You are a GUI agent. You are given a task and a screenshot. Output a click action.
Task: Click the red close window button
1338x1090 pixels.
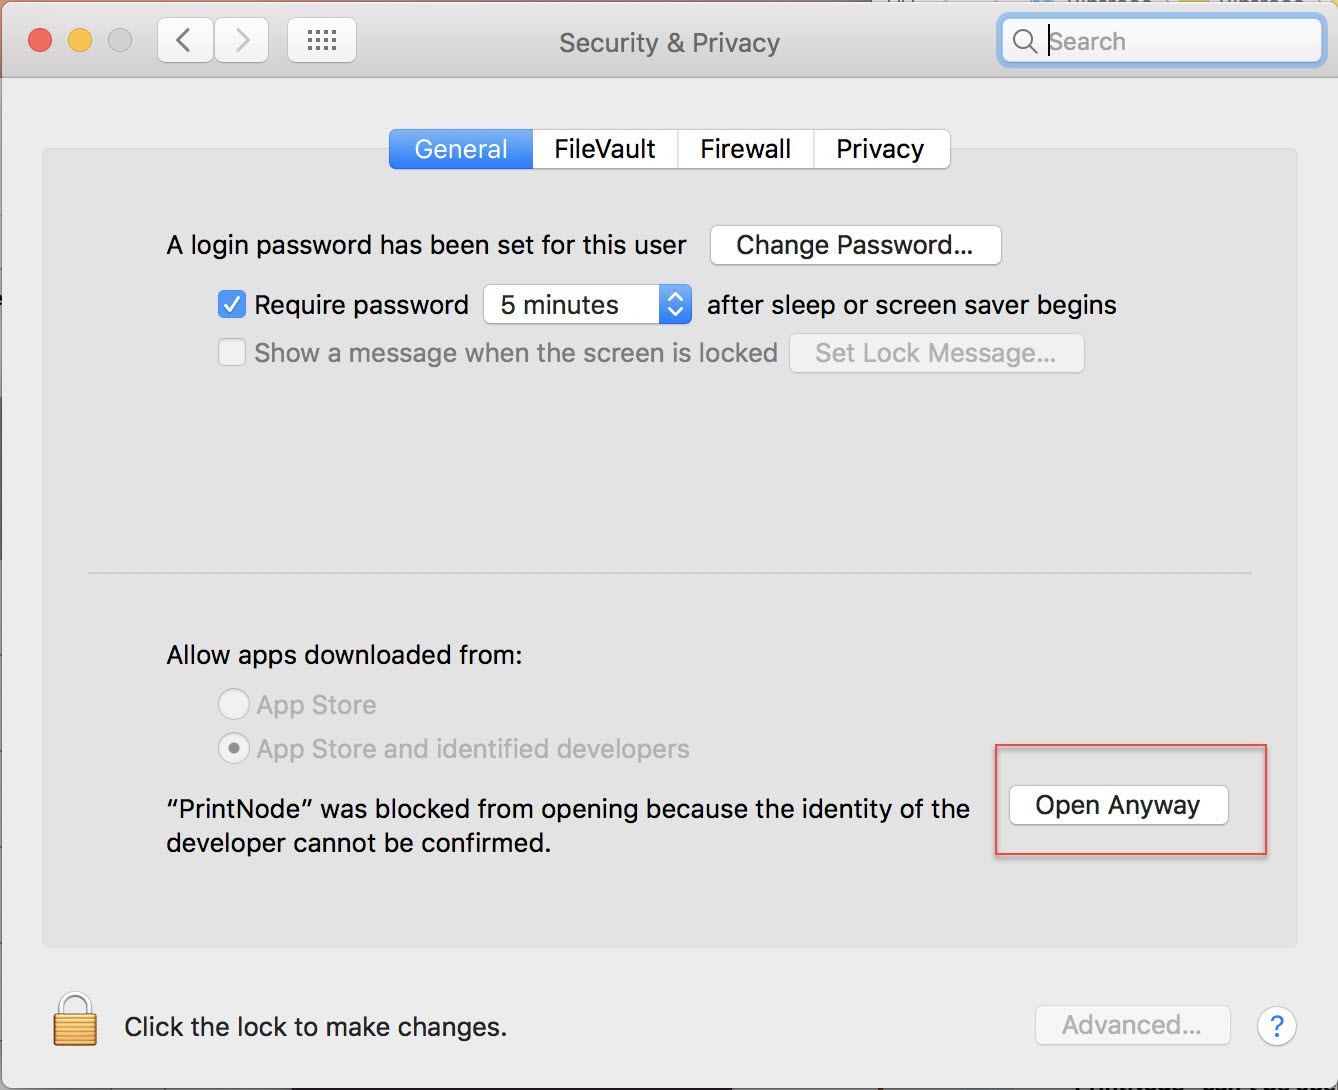click(x=40, y=40)
